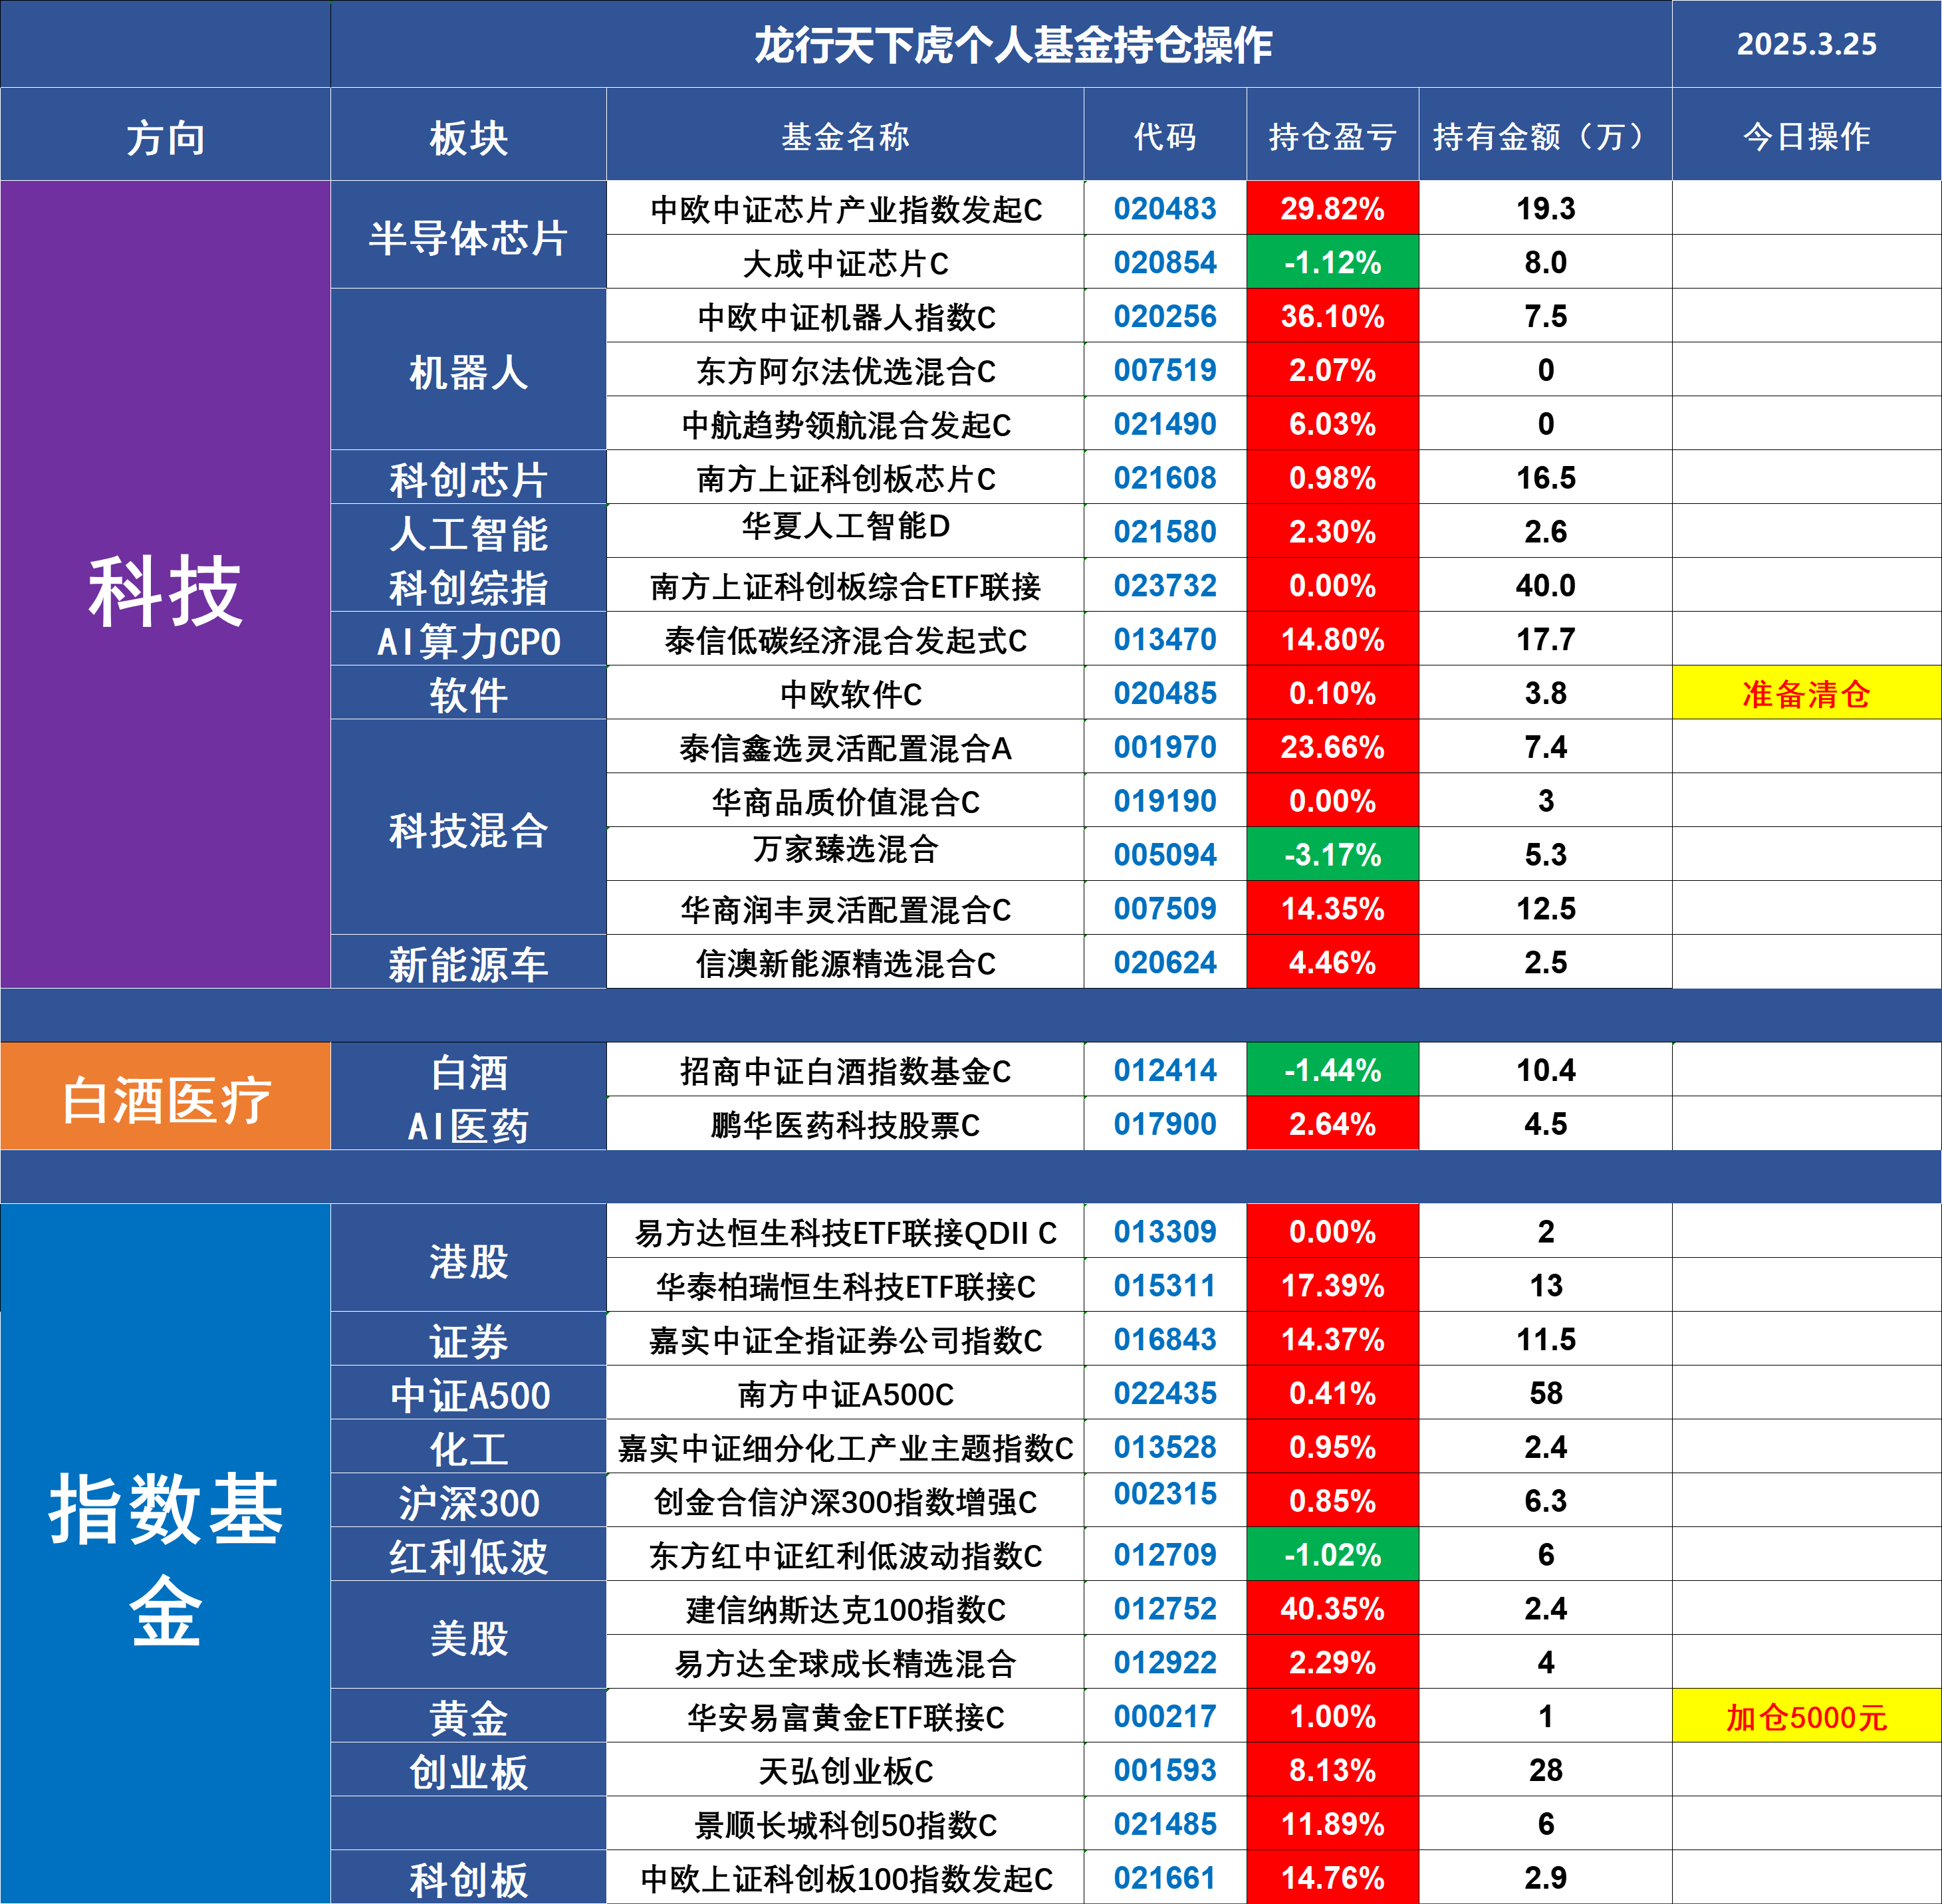Click the fund code 021608
Image resolution: width=1942 pixels, height=1904 pixels.
pyautogui.click(x=1165, y=478)
